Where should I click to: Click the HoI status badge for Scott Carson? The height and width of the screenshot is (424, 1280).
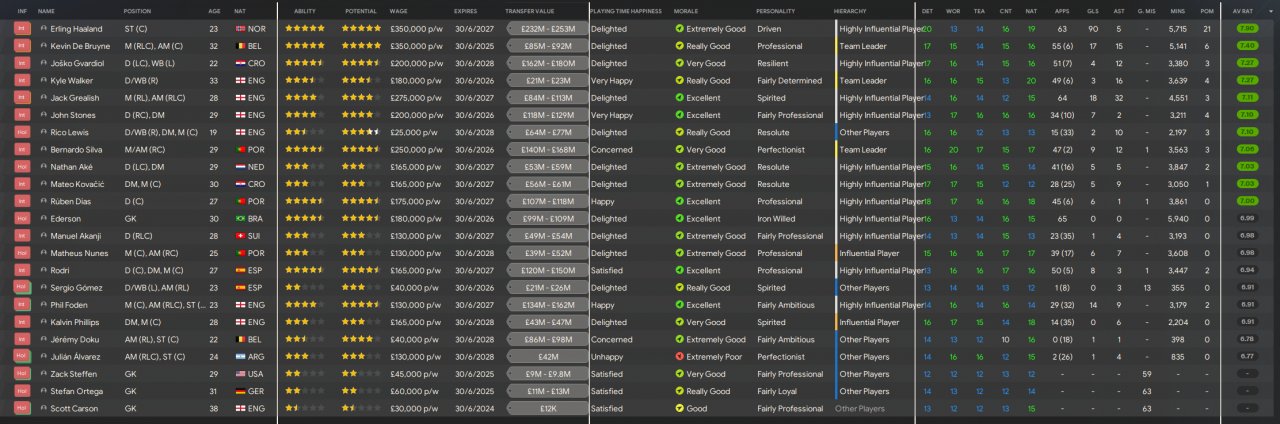tap(22, 409)
